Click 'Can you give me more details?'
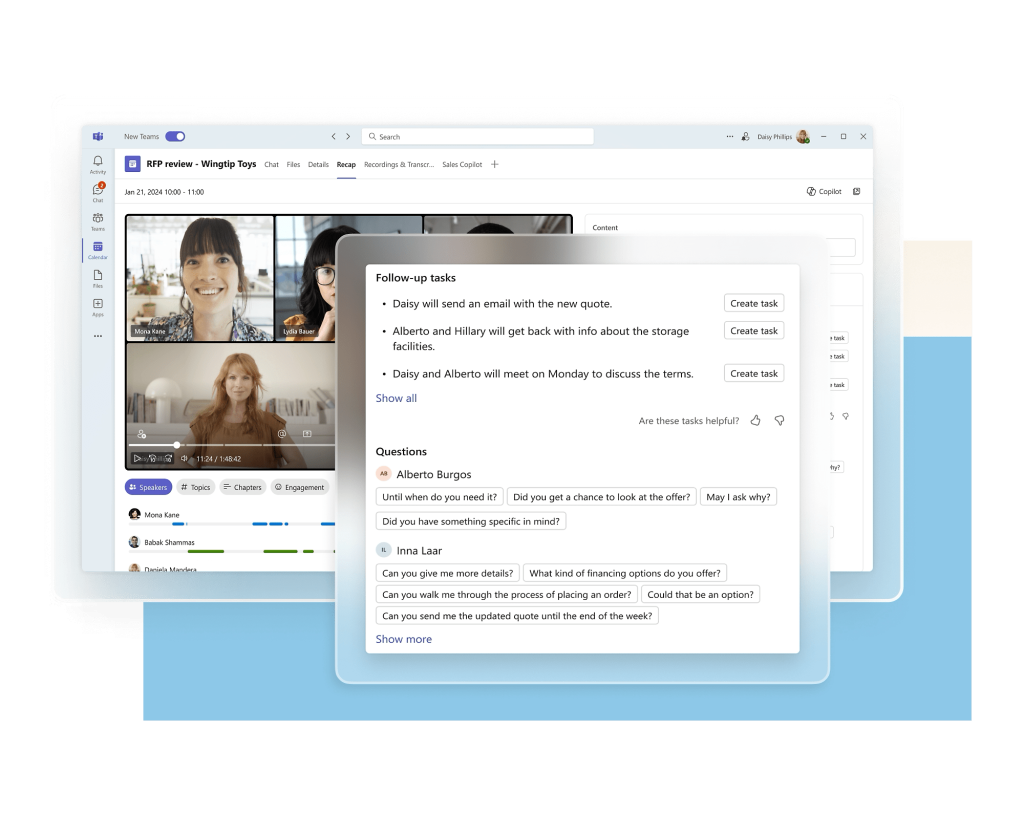This screenshot has width=1024, height=814. coord(447,574)
